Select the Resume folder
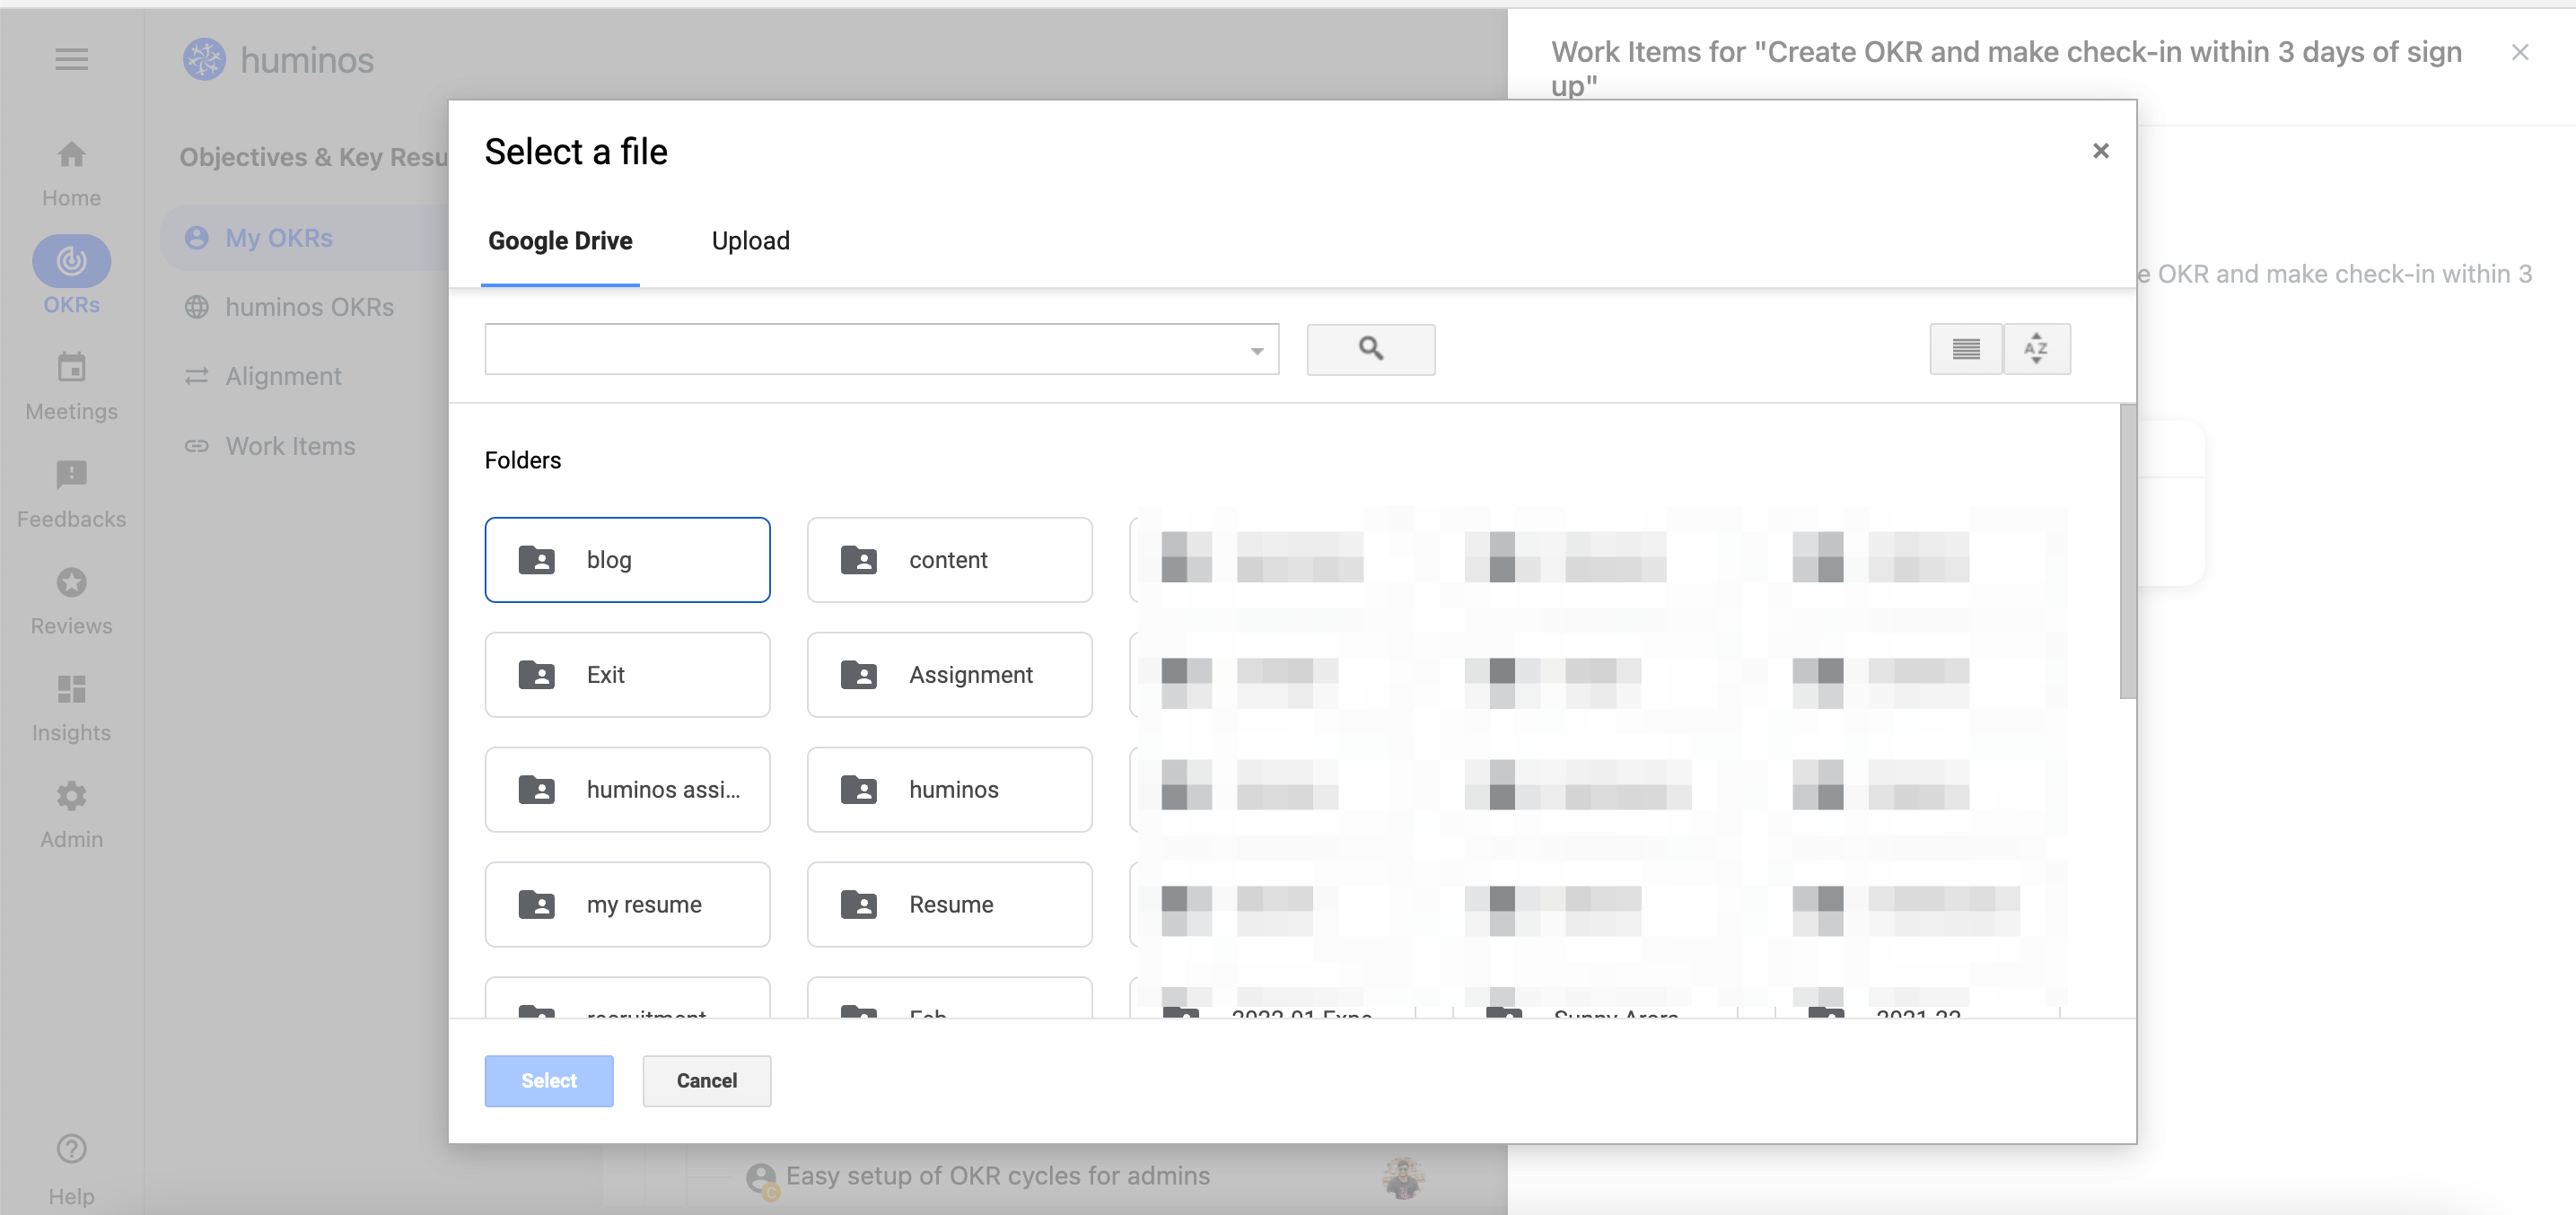The image size is (2576, 1215). (949, 904)
